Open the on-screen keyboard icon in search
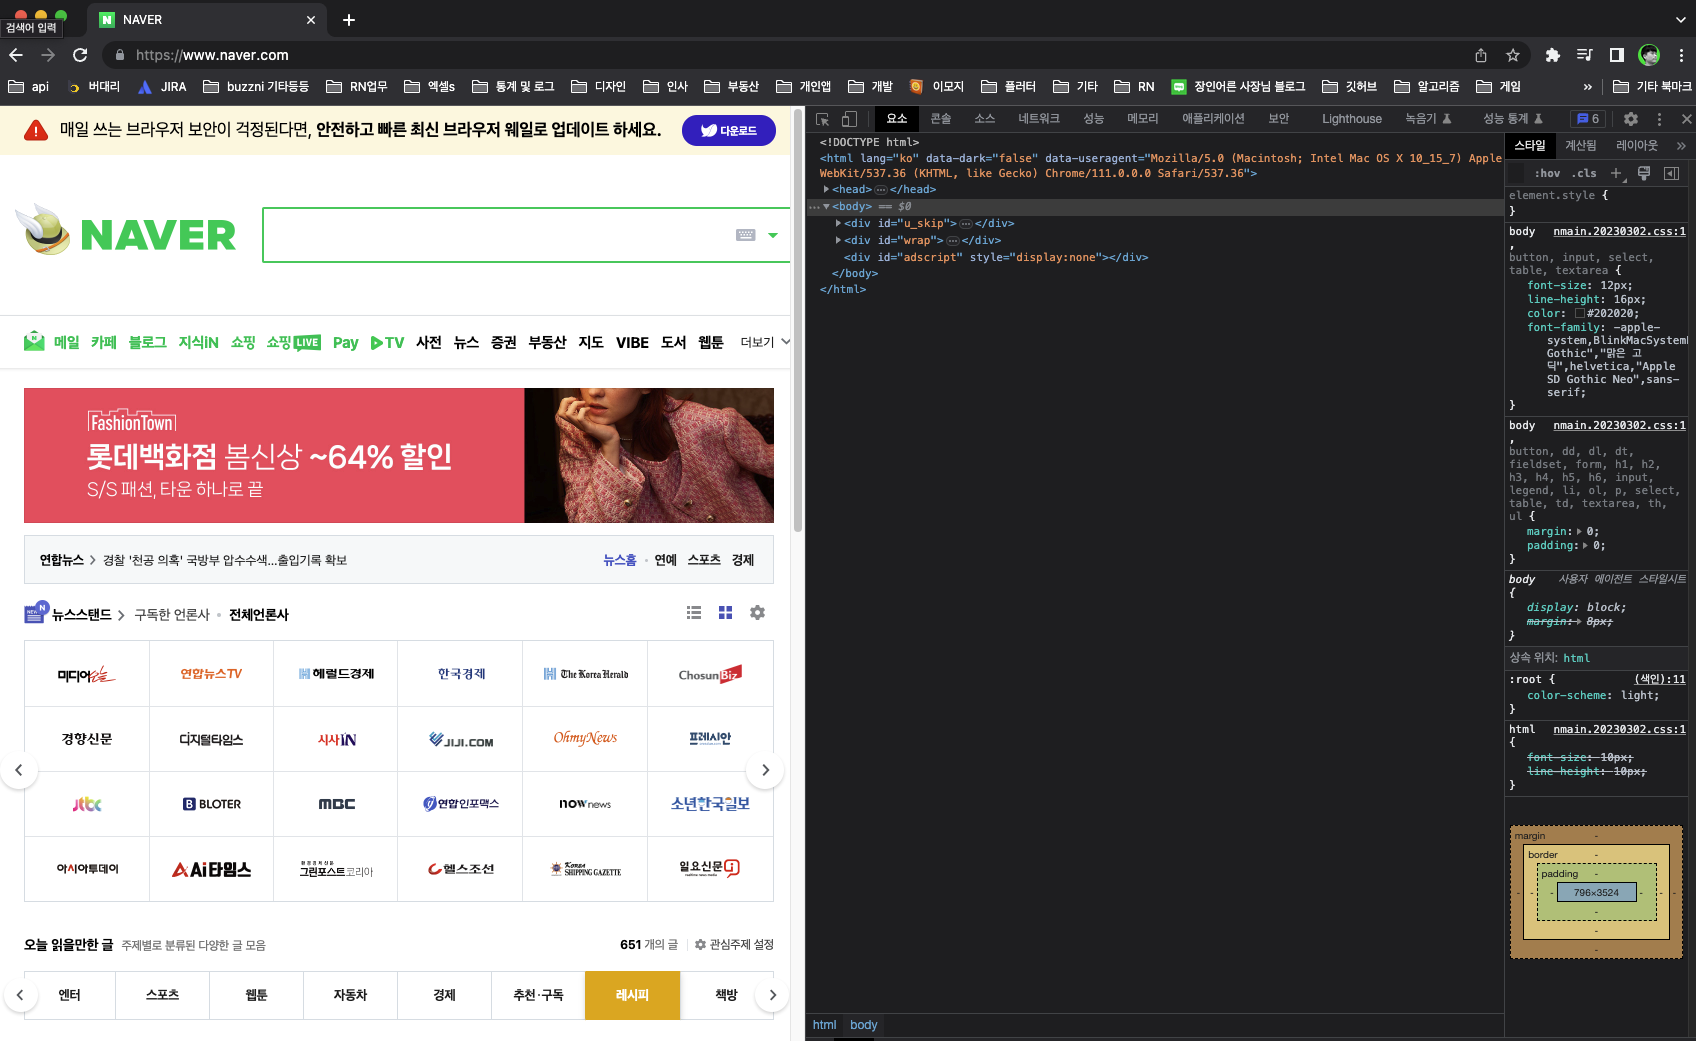This screenshot has width=1696, height=1041. click(746, 235)
